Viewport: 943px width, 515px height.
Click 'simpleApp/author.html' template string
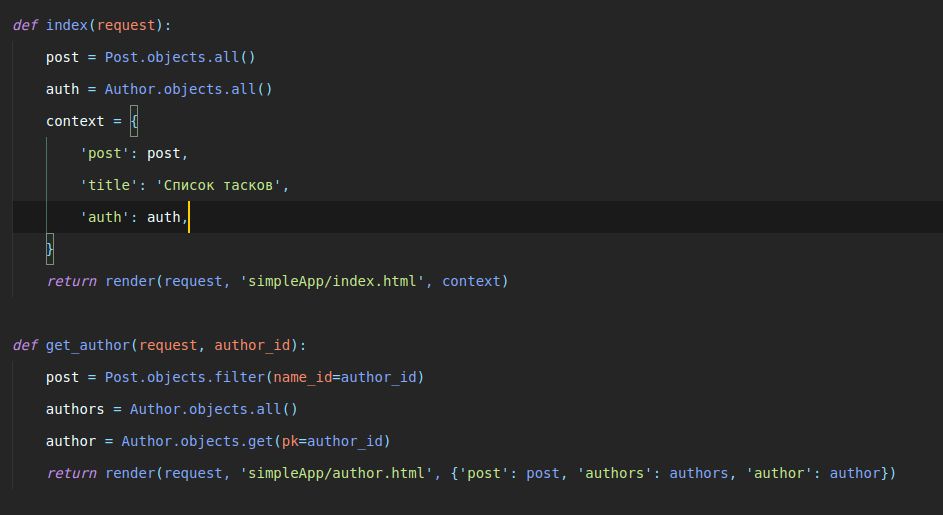337,473
